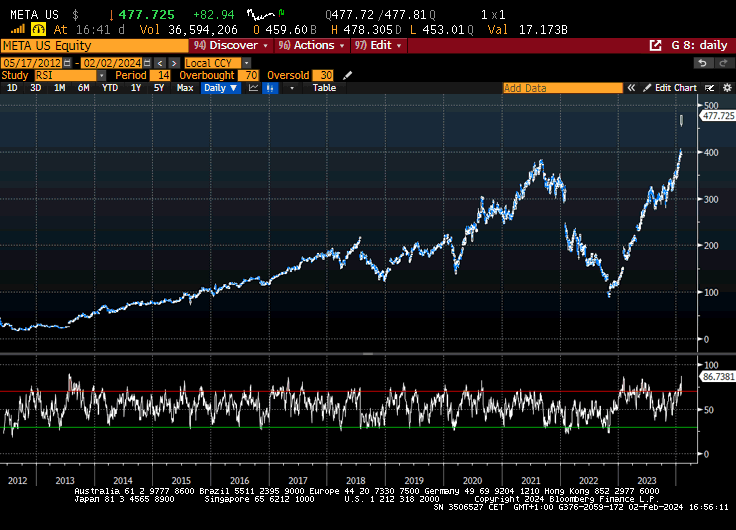Image resolution: width=736 pixels, height=530 pixels.
Task: Click the pencil icon beside Oversold
Action: [x=347, y=76]
